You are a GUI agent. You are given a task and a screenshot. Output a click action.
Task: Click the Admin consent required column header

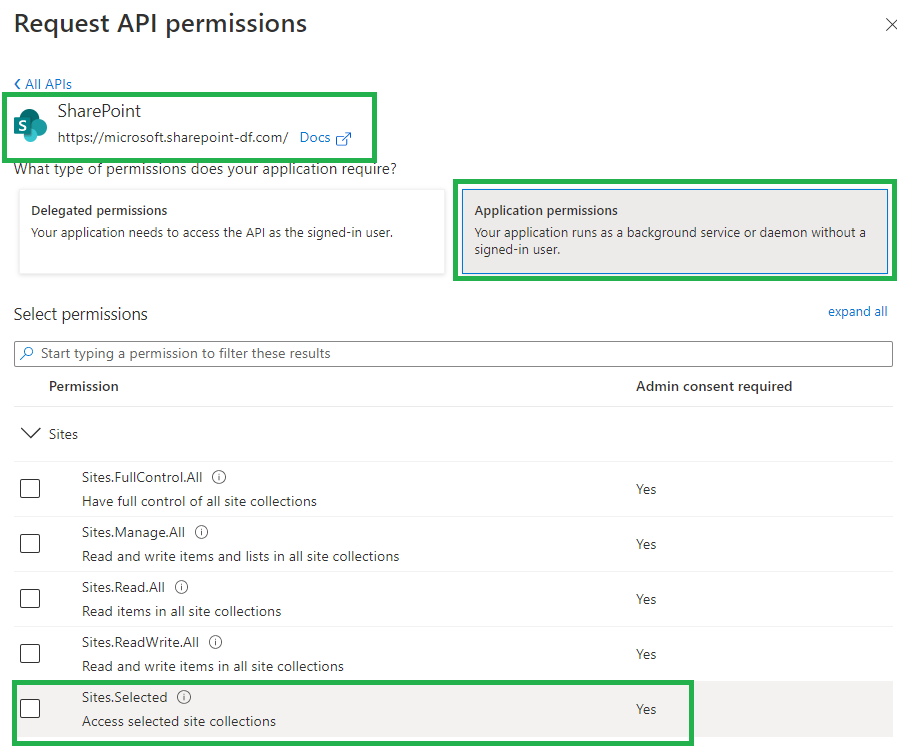(x=714, y=387)
